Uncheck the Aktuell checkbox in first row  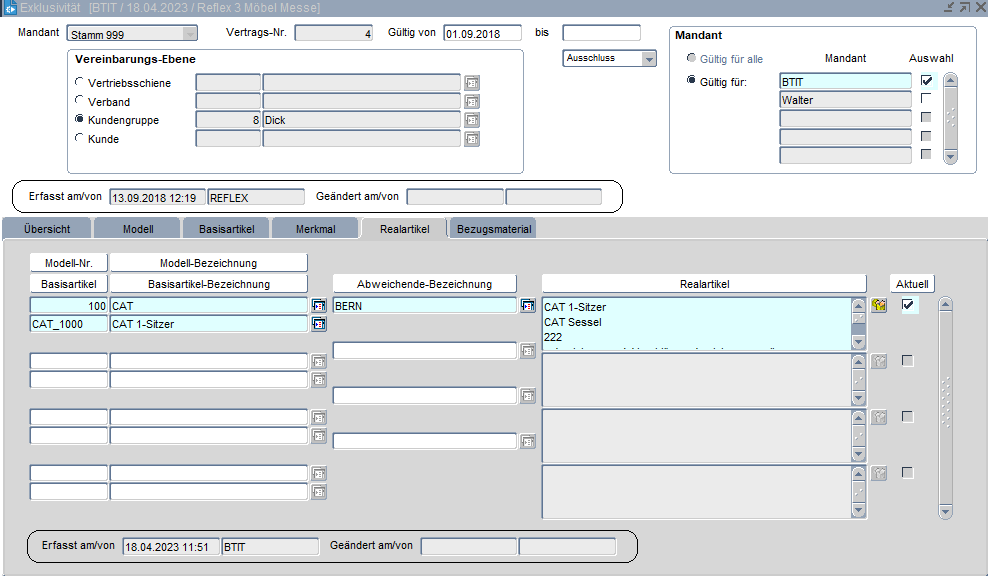click(x=908, y=305)
